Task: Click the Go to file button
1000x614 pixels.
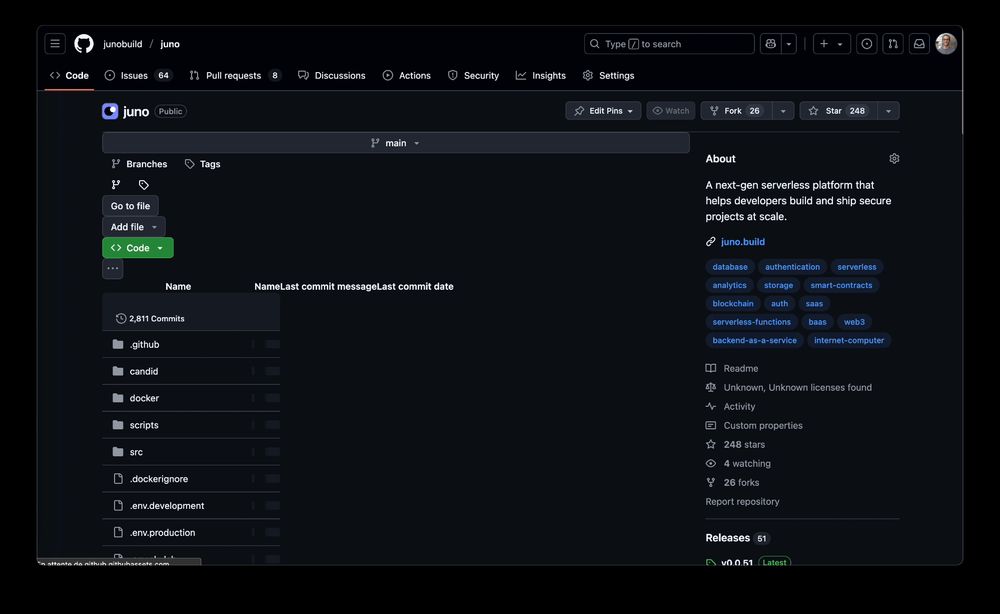Action: (130, 206)
